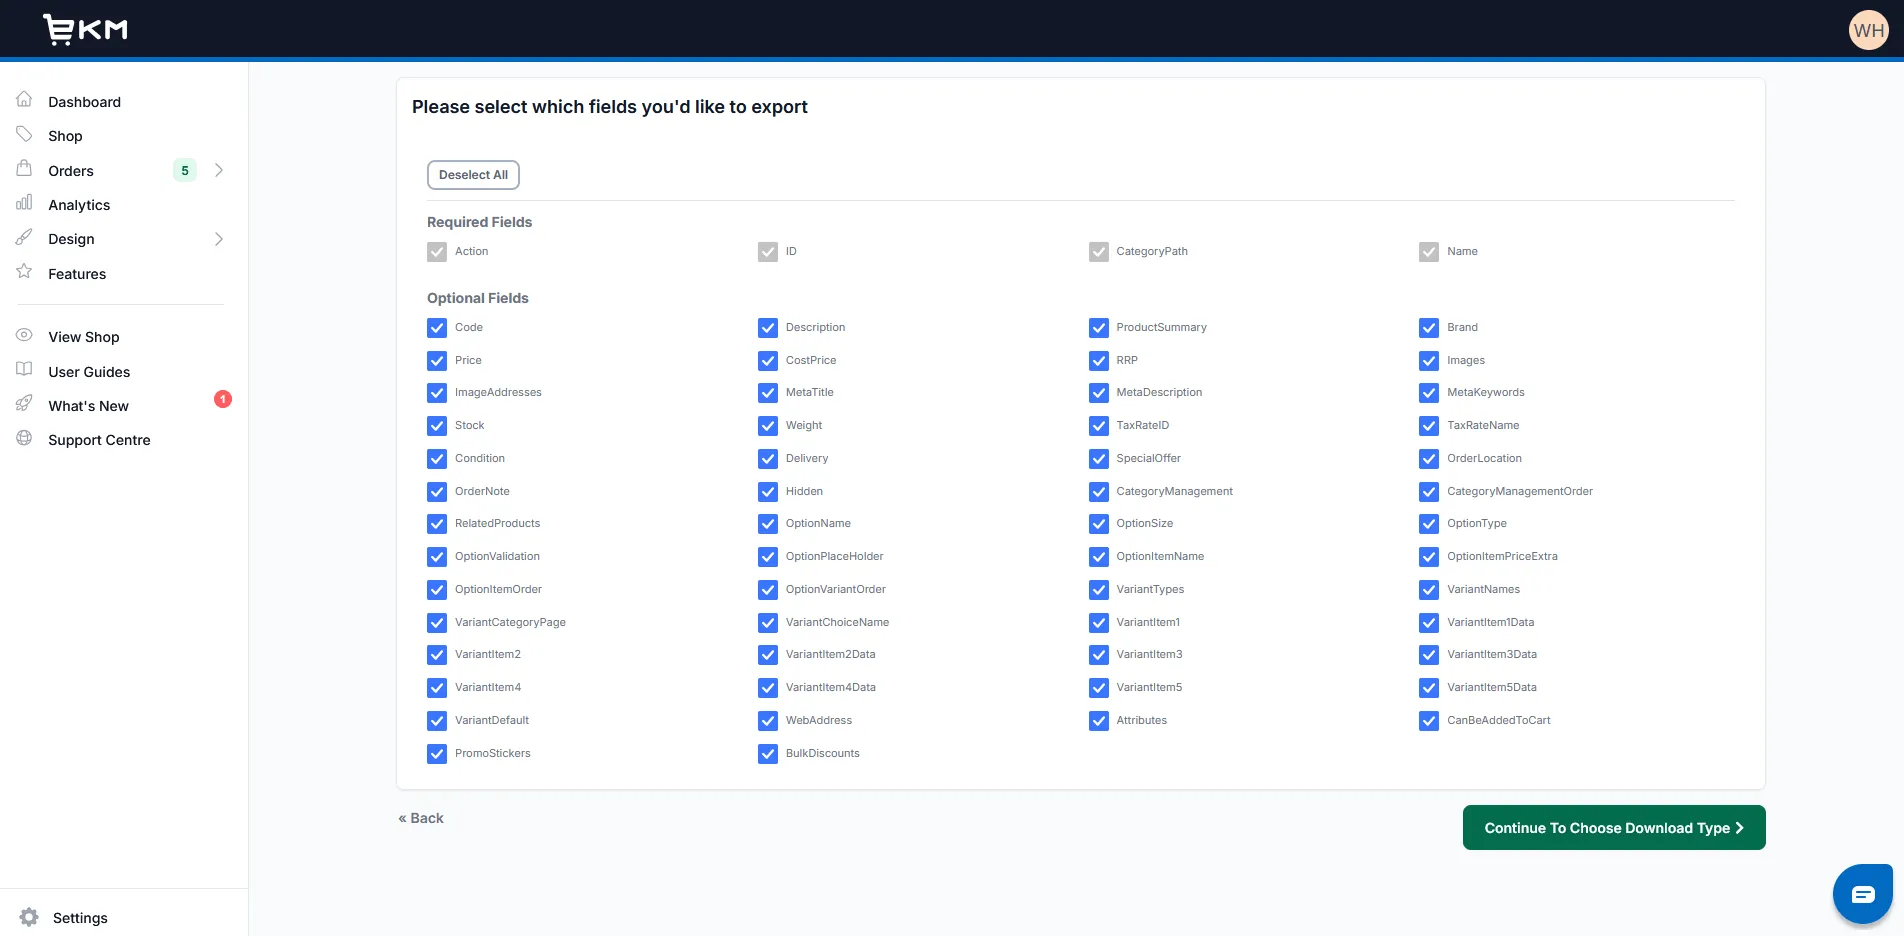Uncheck the Code field checkbox
Image resolution: width=1904 pixels, height=936 pixels.
pos(437,328)
